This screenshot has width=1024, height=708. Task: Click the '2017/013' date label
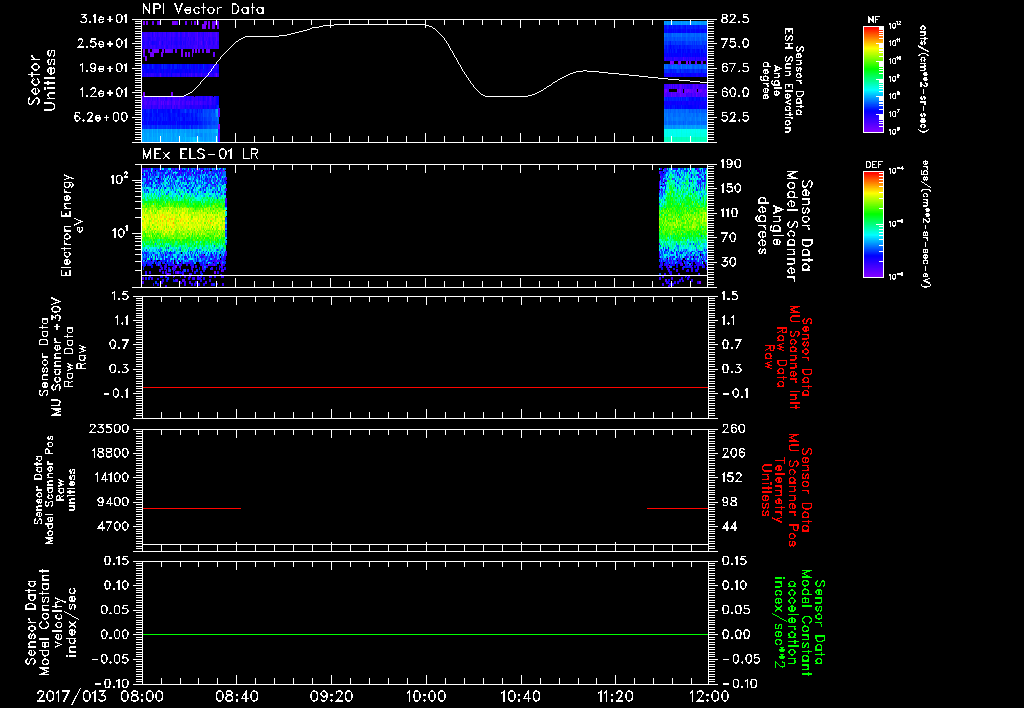point(71,696)
